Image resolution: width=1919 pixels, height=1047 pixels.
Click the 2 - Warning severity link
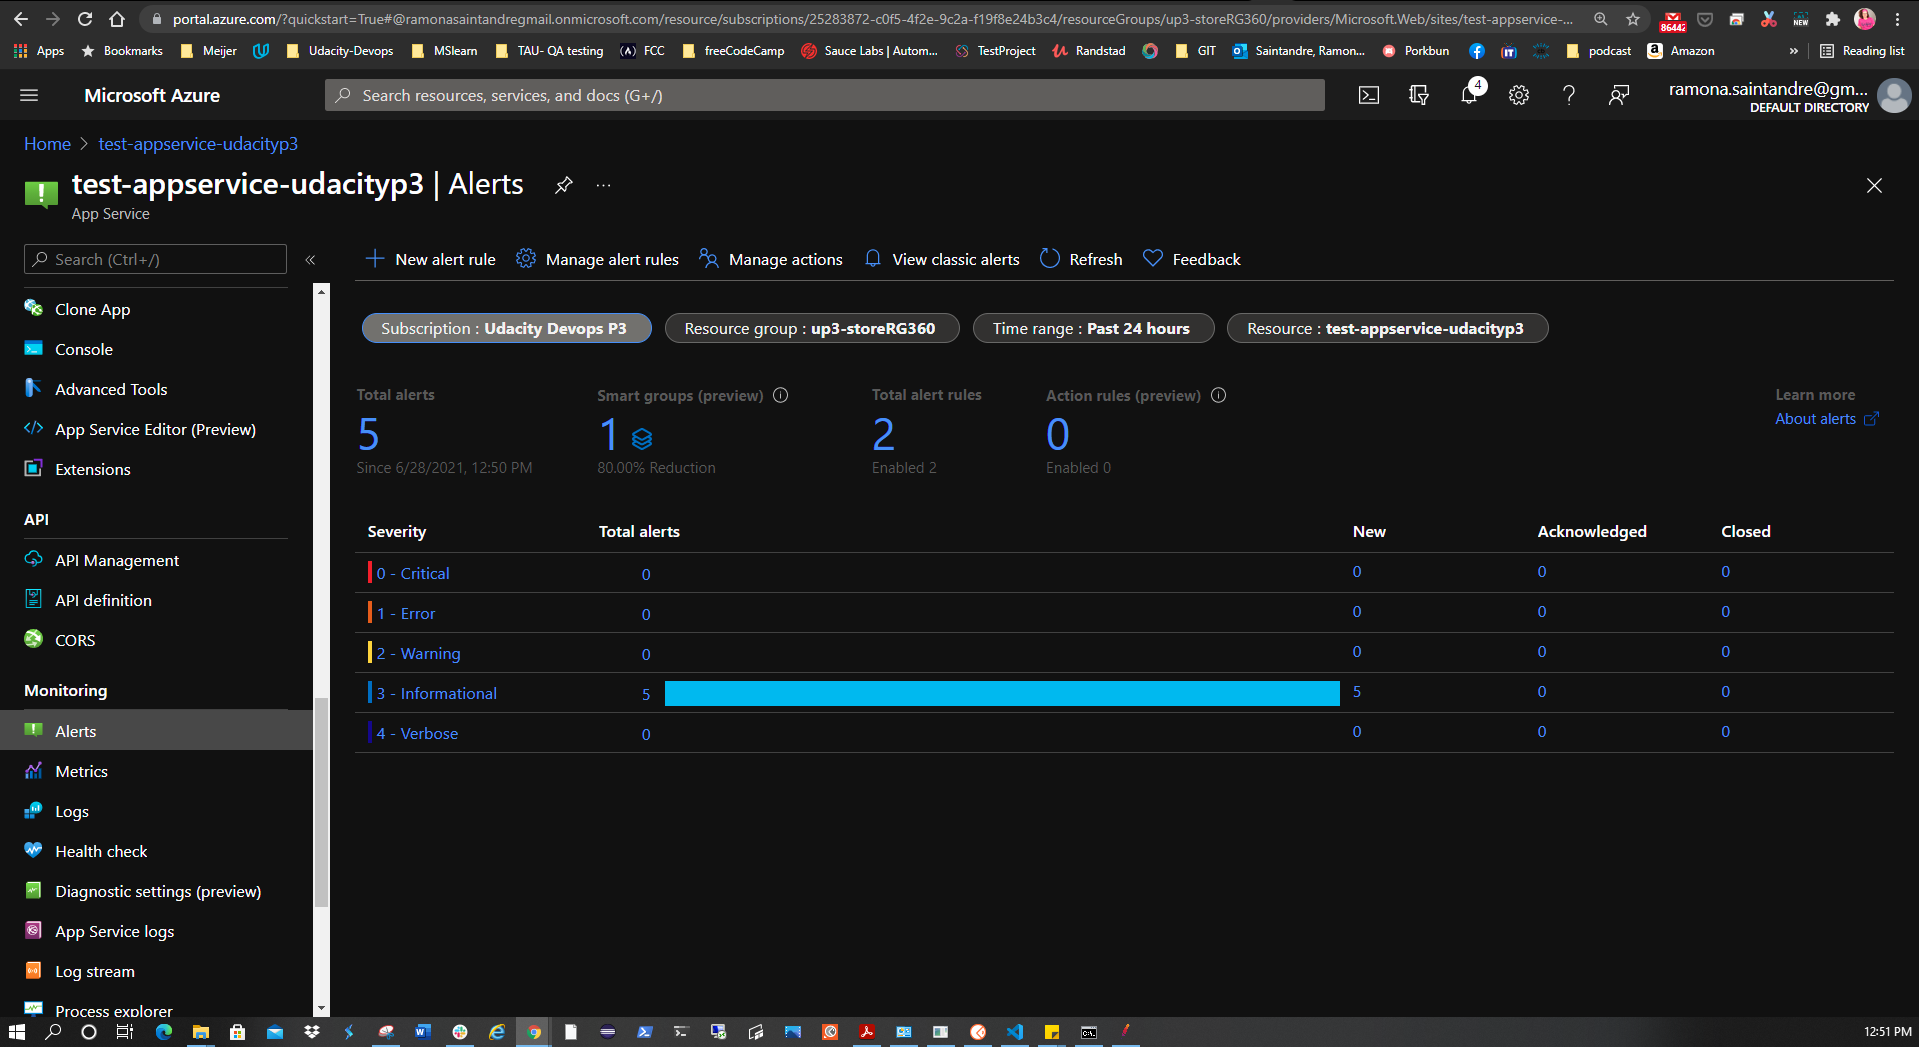419,653
